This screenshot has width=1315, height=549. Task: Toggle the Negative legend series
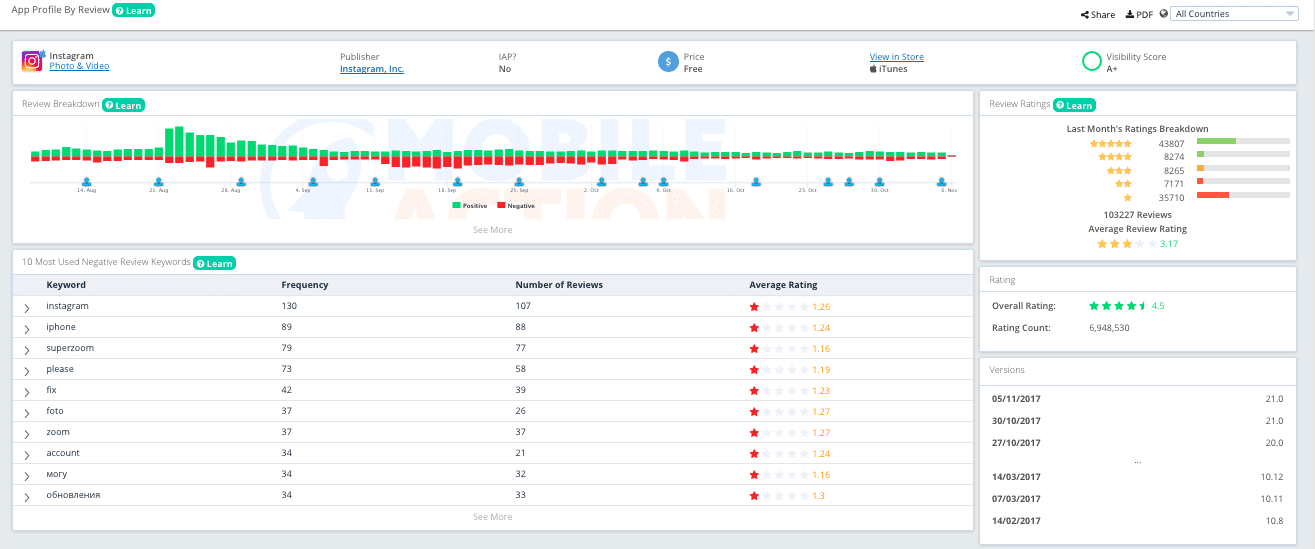516,205
